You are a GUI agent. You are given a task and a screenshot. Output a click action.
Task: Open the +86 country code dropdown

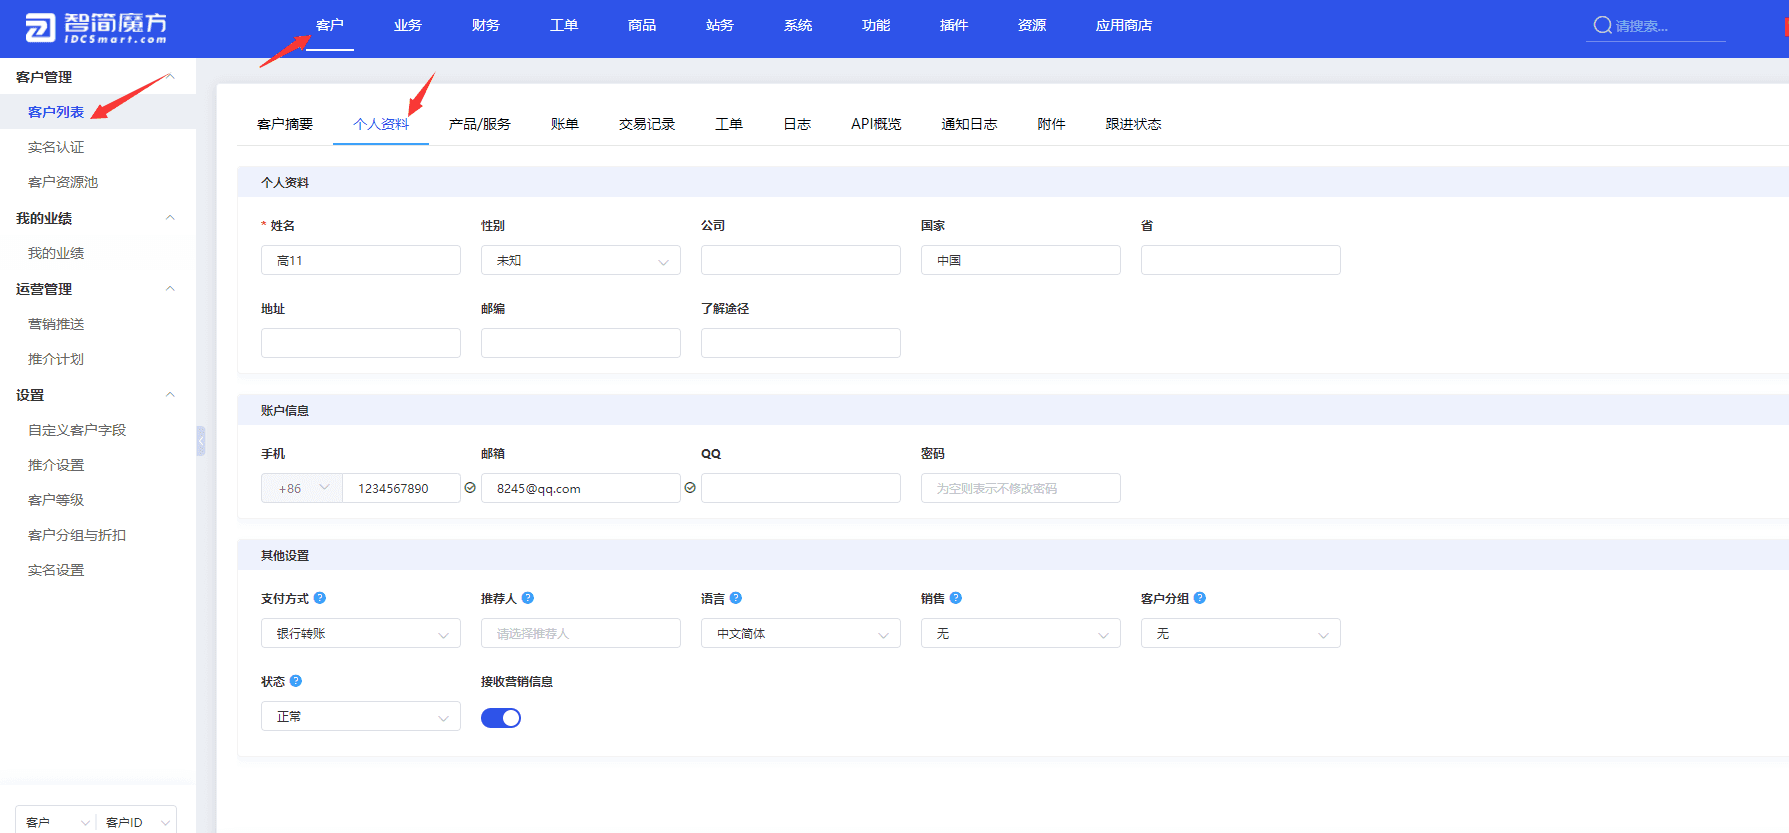click(x=302, y=488)
